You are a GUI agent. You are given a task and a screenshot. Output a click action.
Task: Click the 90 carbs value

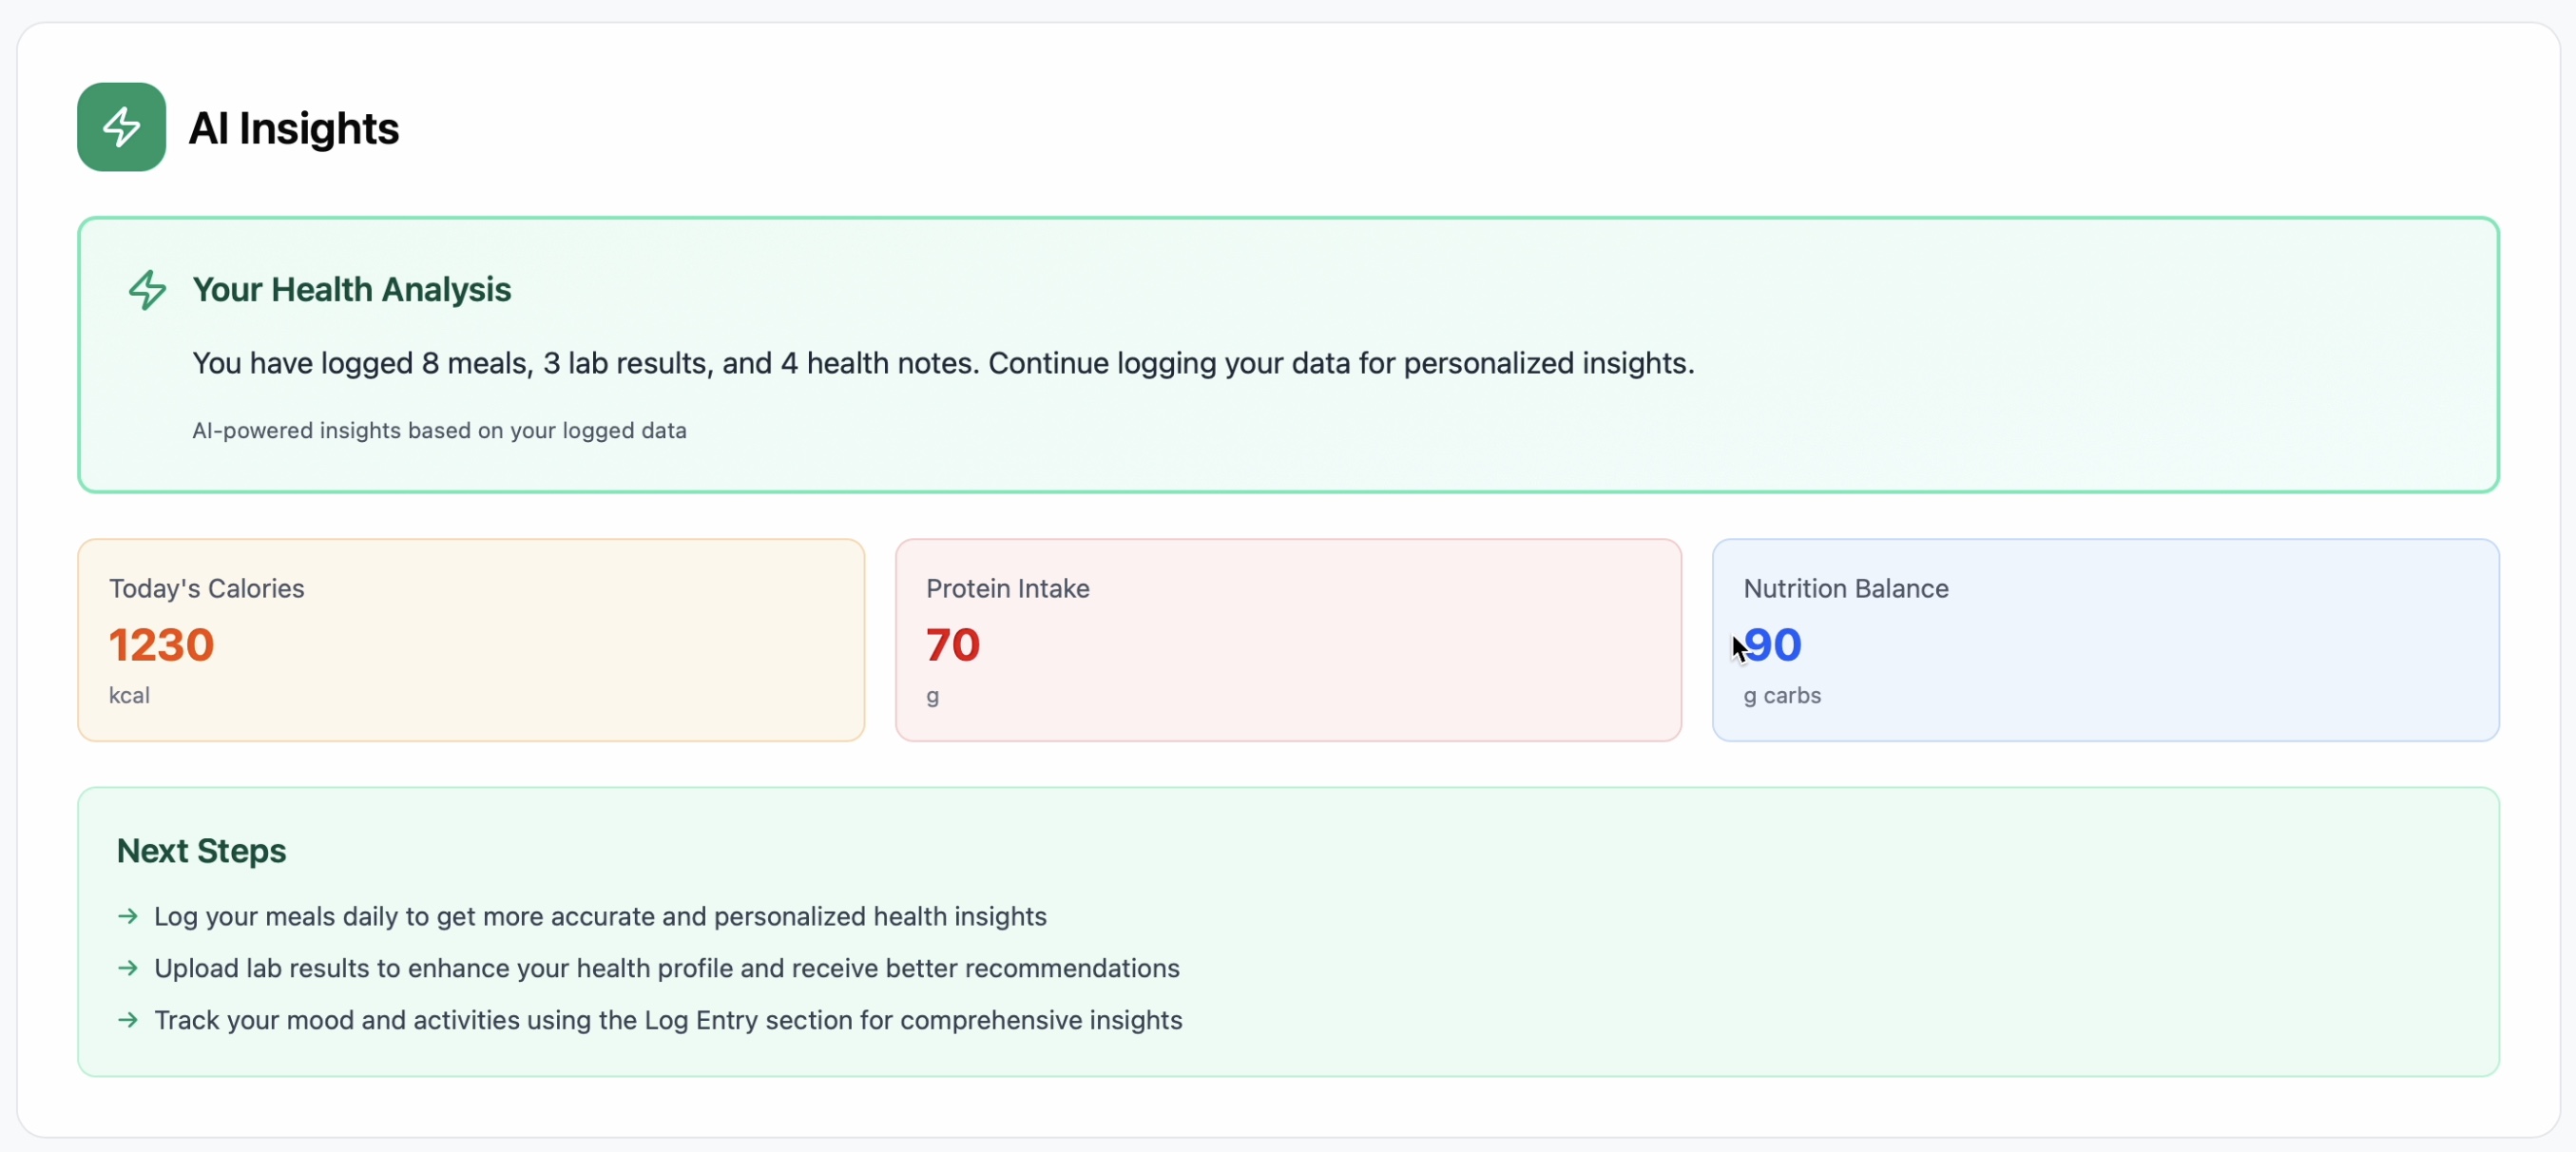point(1773,645)
